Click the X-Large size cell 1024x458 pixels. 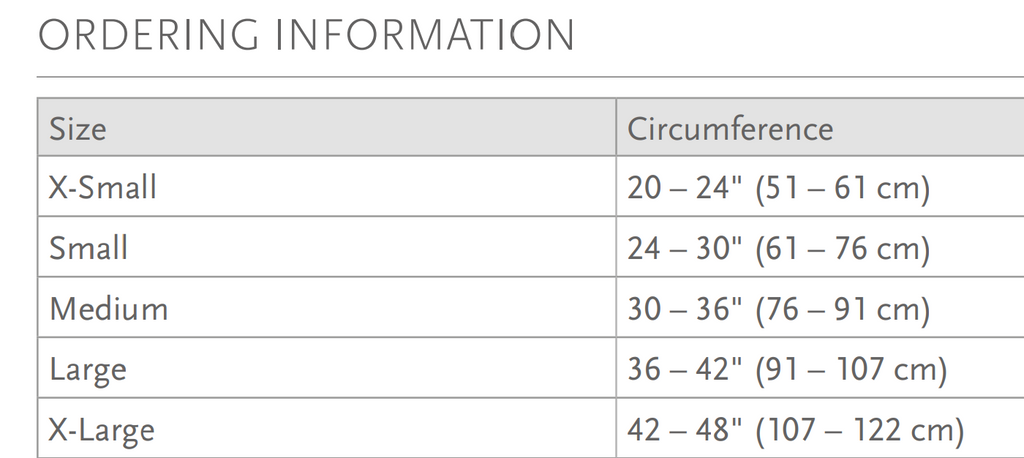[x=327, y=429]
